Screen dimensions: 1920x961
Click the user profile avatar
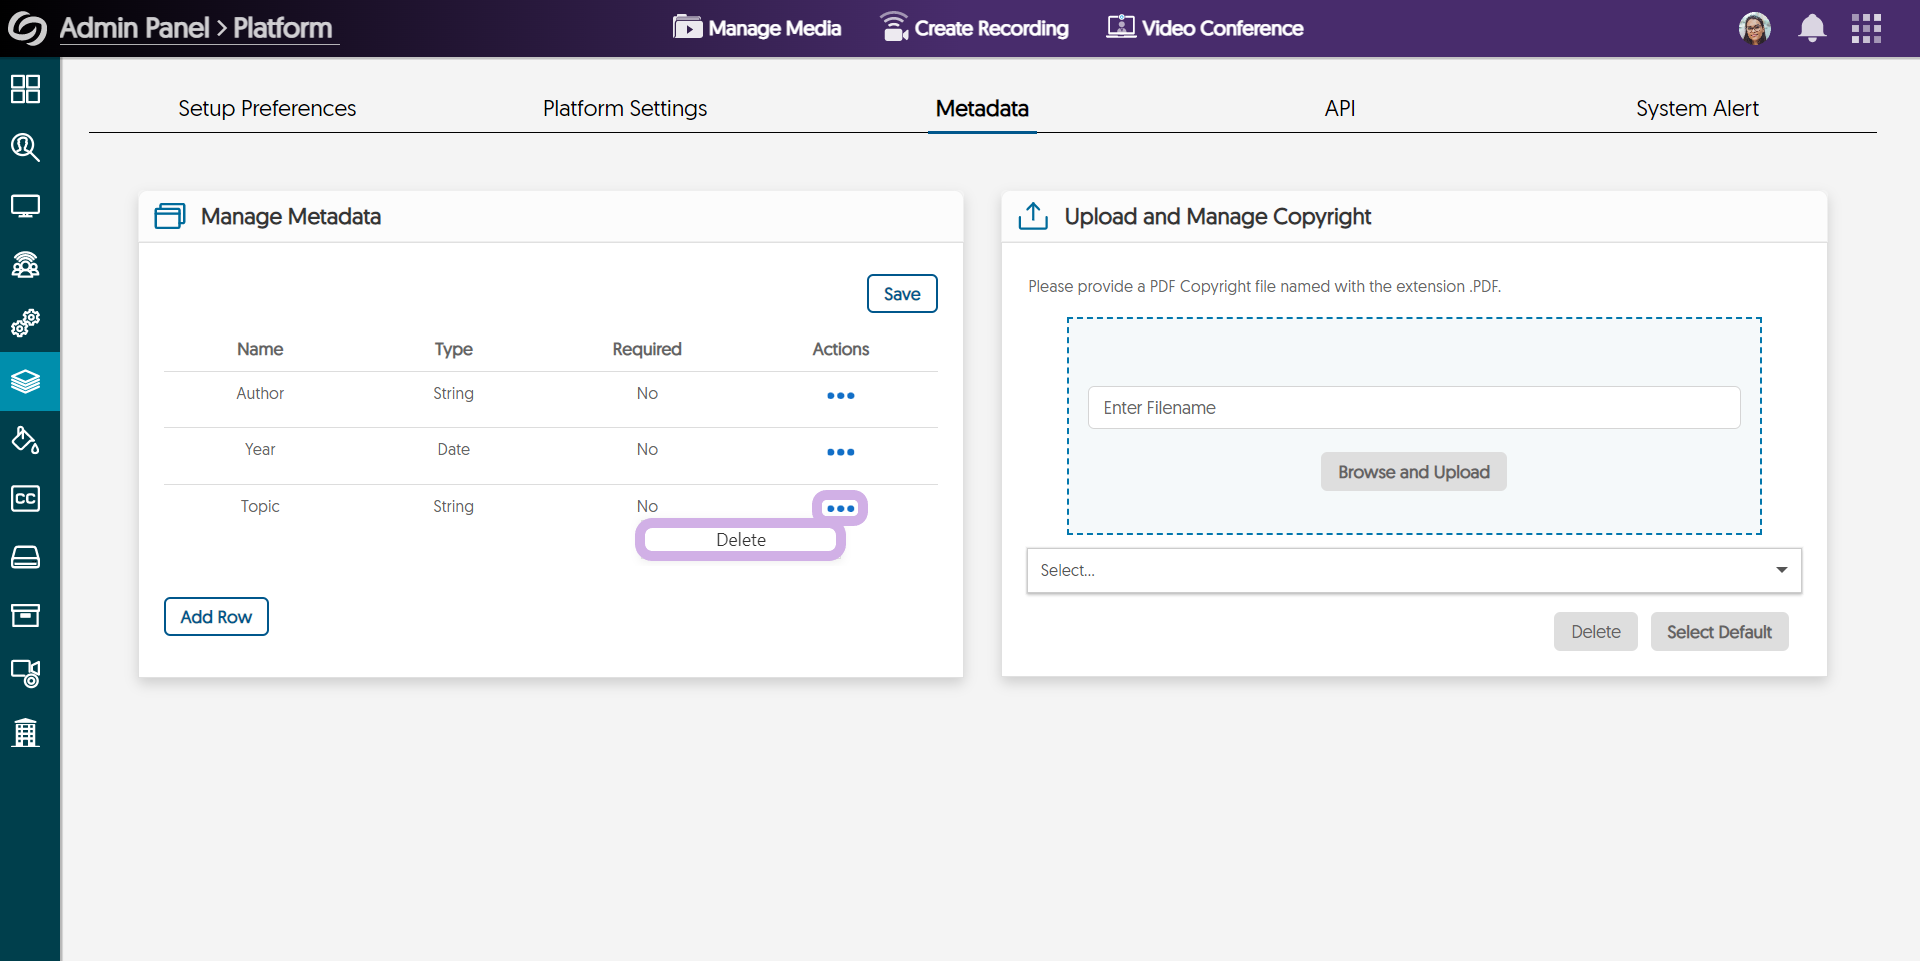click(x=1754, y=28)
